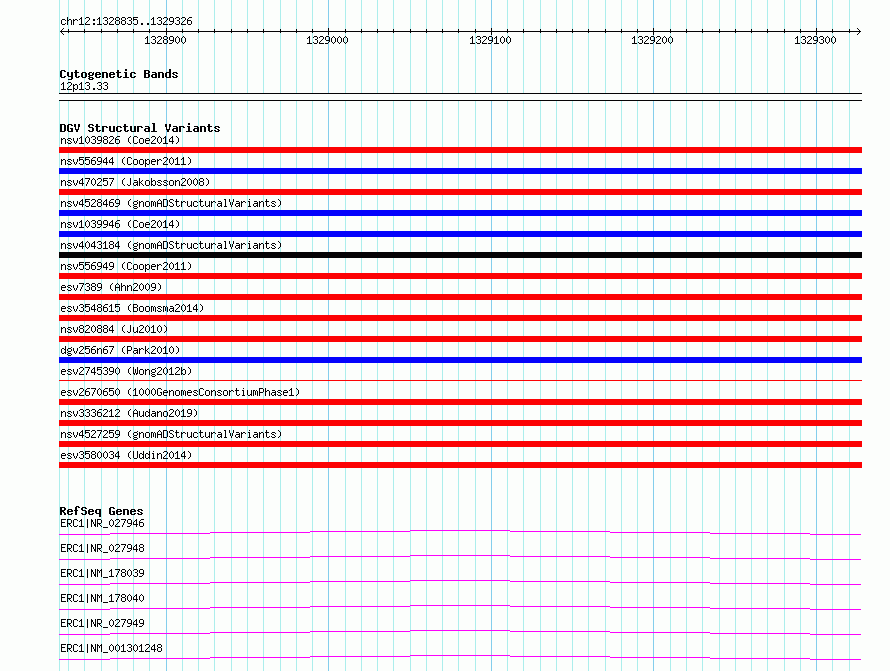Viewport: 890px width, 671px height.
Task: Click the red bar under nsv820884
Action: pyautogui.click(x=460, y=339)
